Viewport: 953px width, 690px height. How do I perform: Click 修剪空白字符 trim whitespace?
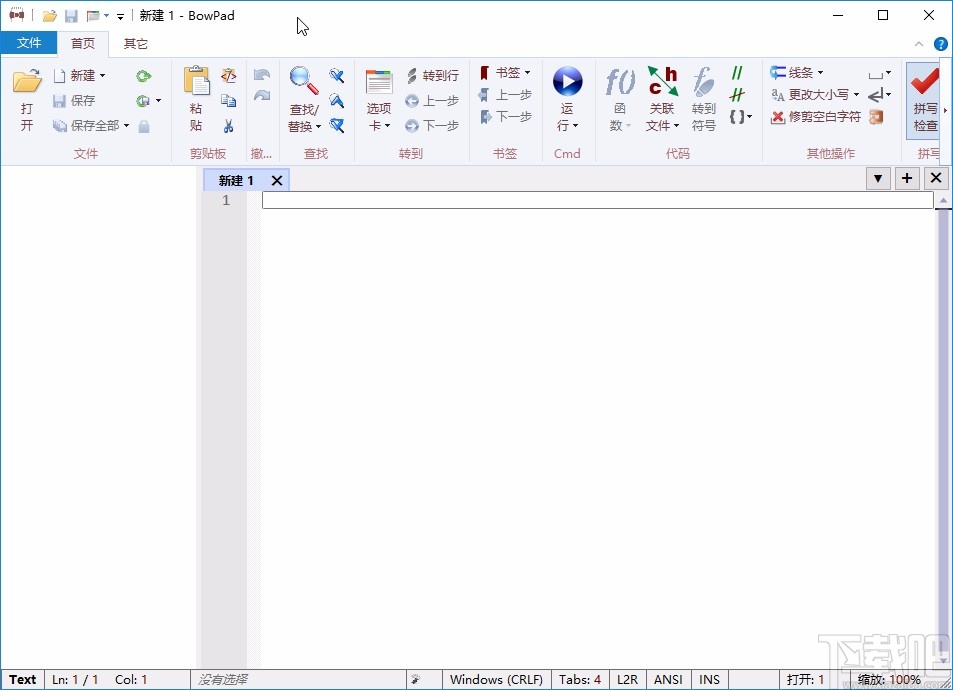(x=816, y=117)
